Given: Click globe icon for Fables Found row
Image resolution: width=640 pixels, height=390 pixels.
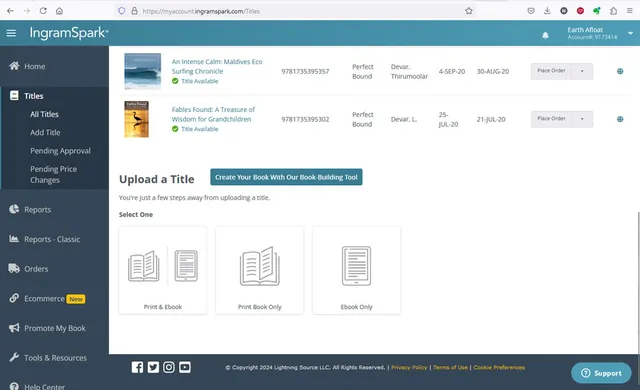Looking at the screenshot, I should (620, 119).
